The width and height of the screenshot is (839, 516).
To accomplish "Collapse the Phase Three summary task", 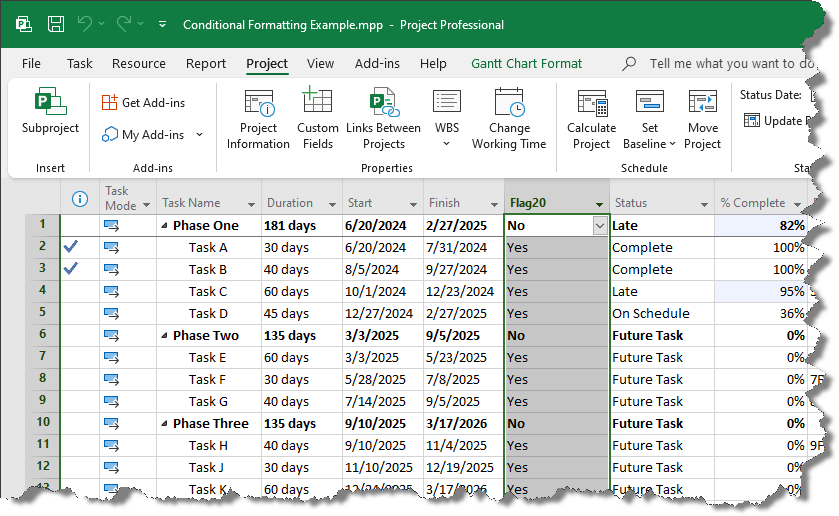I will 164,424.
